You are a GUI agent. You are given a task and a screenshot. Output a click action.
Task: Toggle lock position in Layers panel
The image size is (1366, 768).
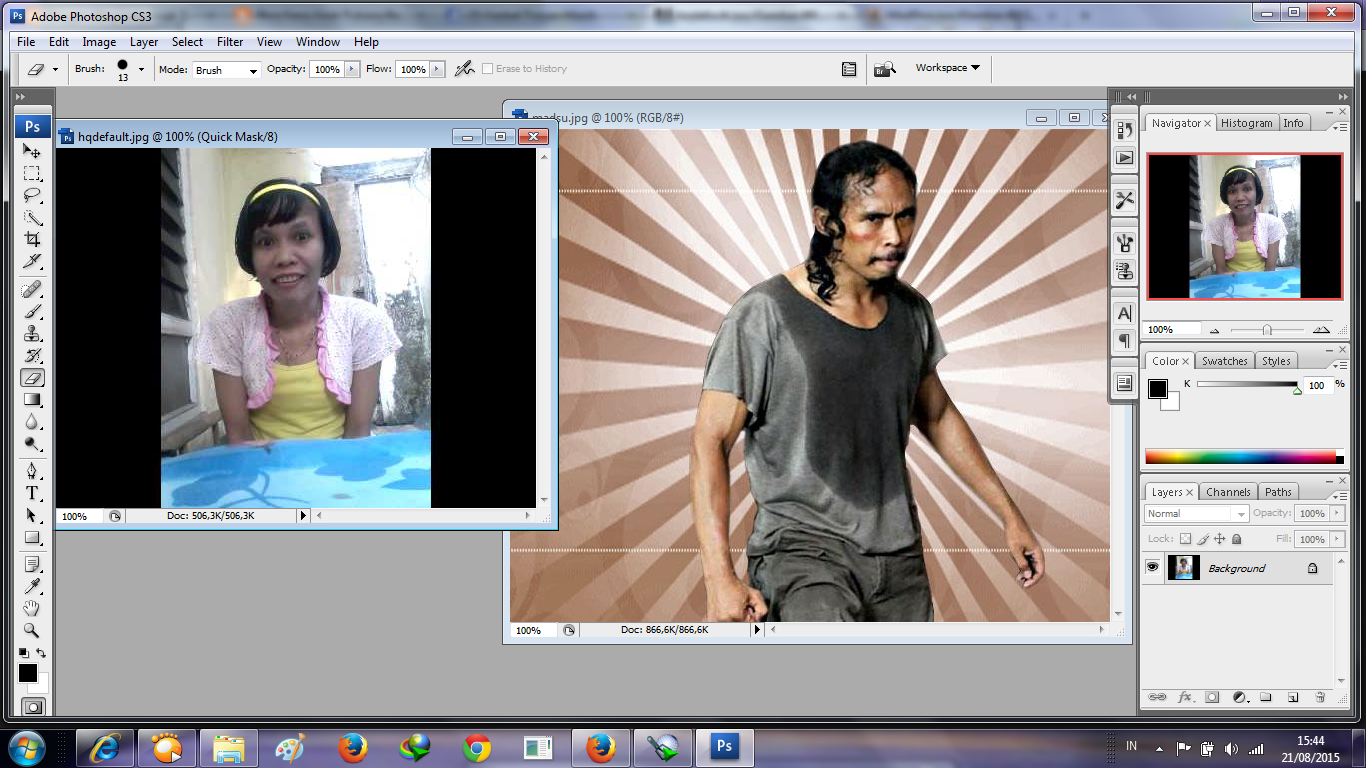tap(1220, 539)
